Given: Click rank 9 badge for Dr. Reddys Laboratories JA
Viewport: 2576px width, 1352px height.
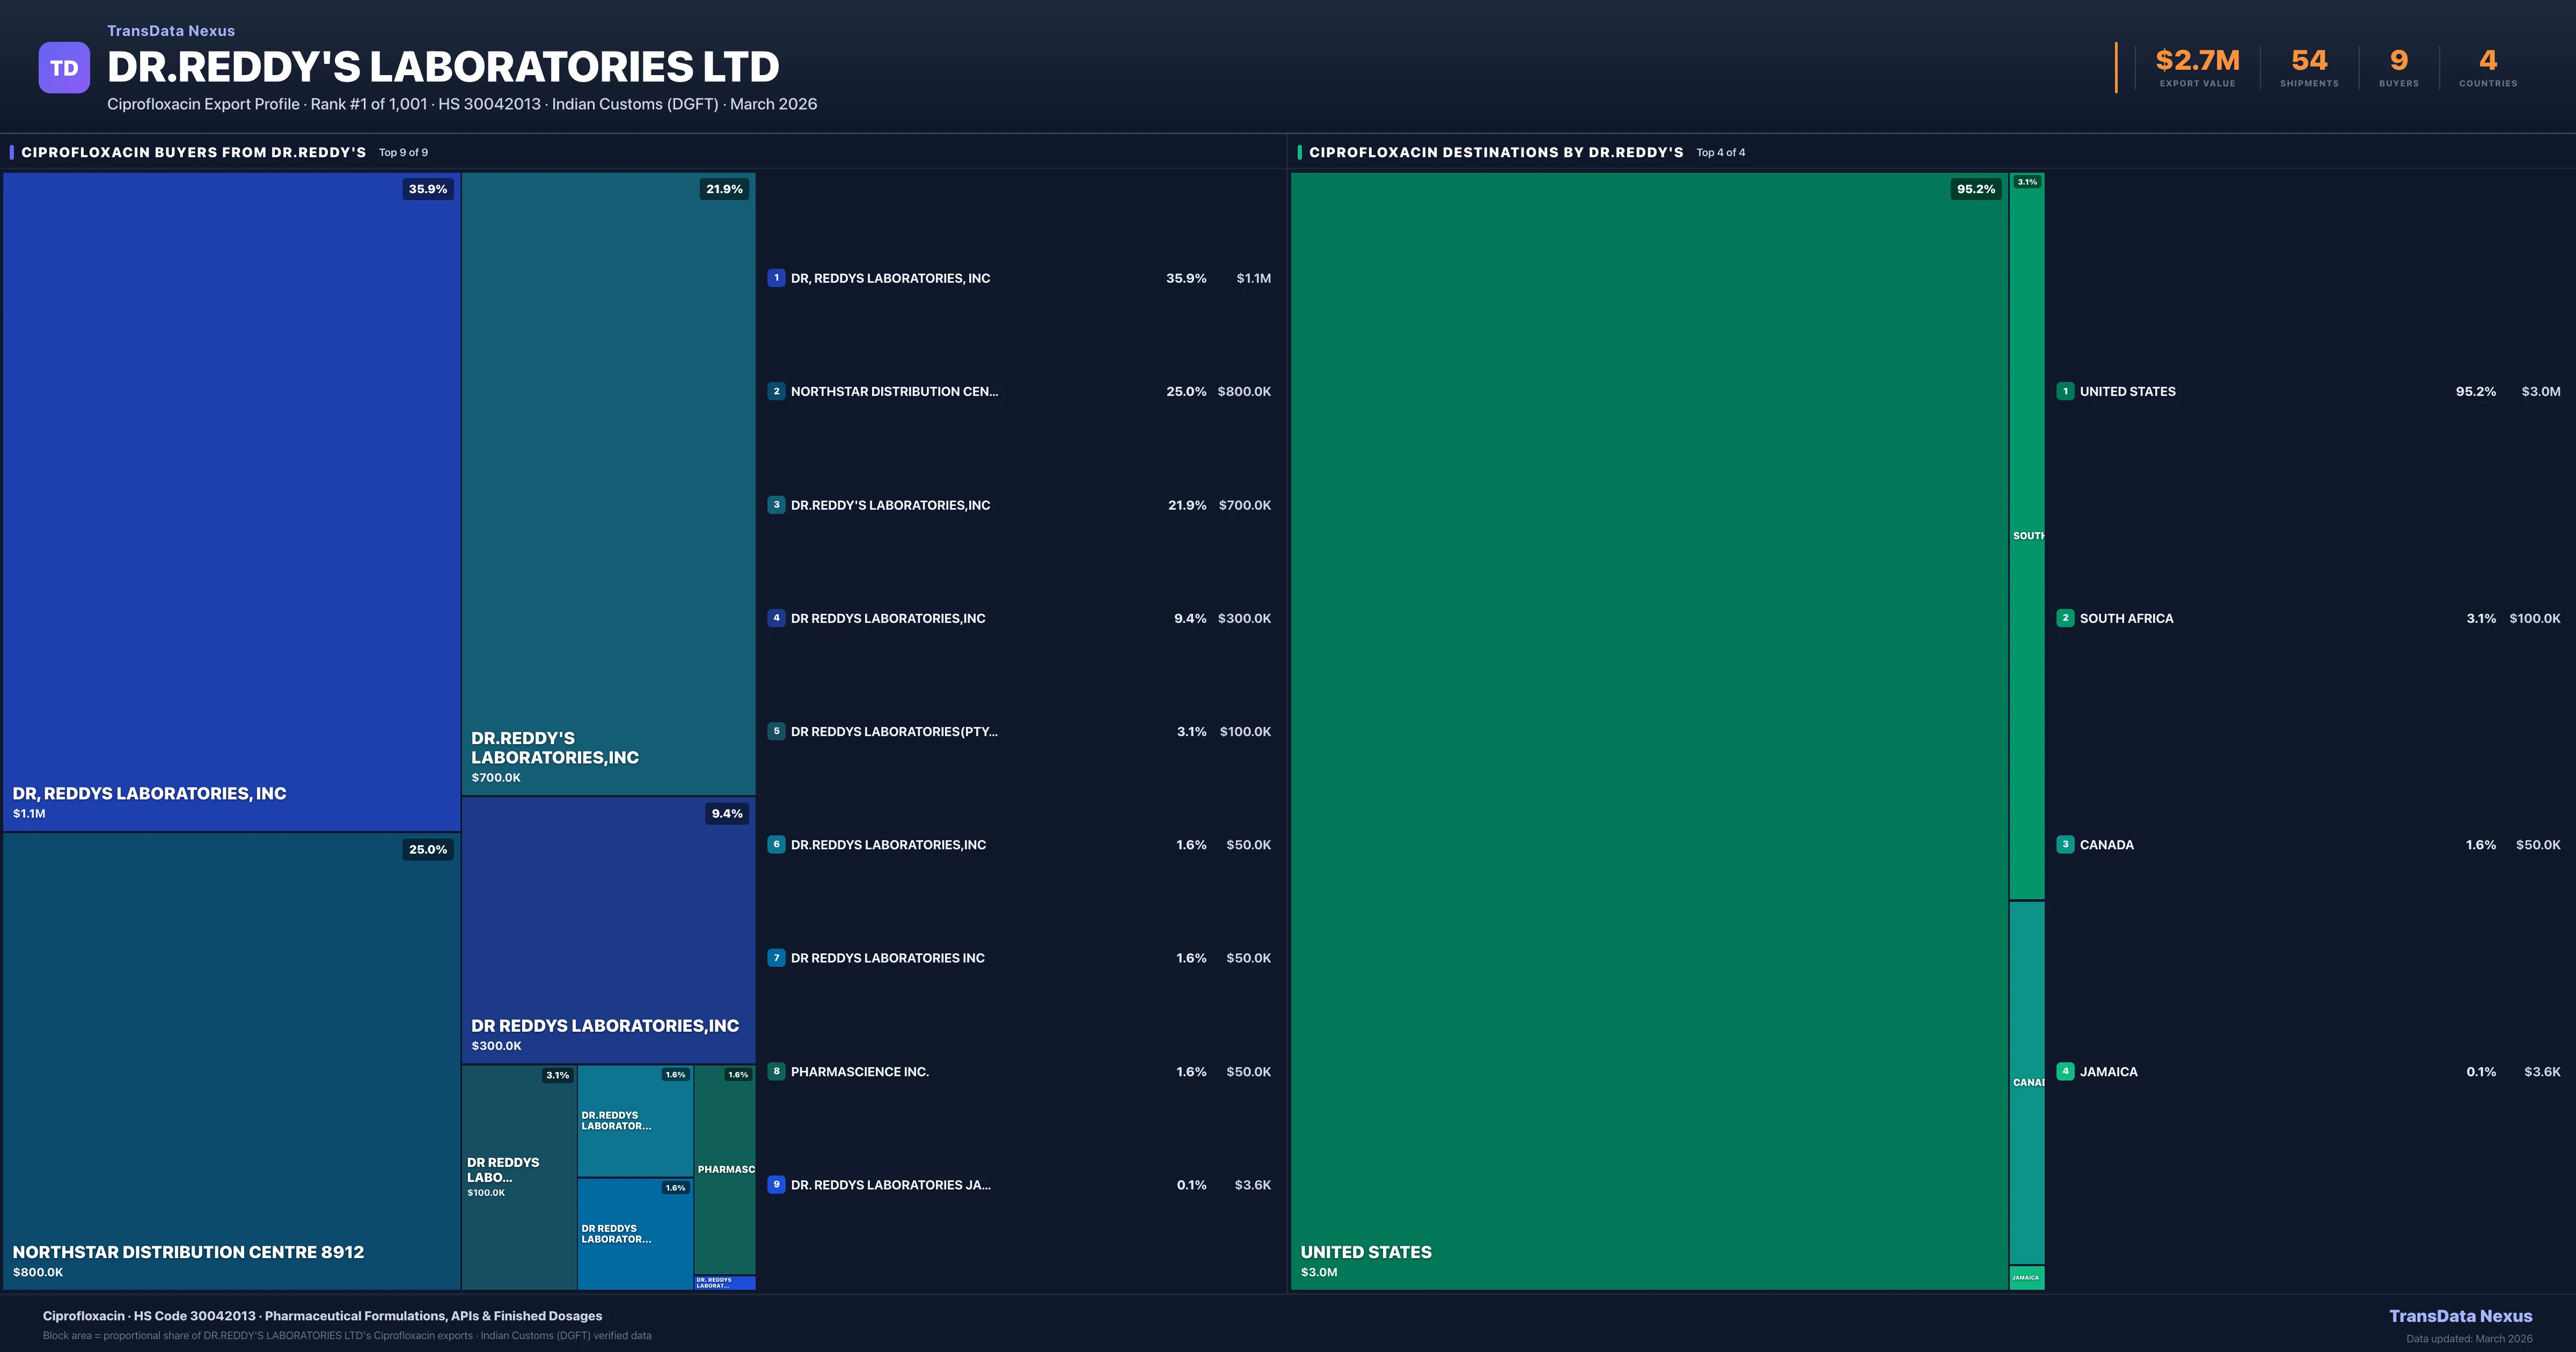Looking at the screenshot, I should coord(776,1184).
